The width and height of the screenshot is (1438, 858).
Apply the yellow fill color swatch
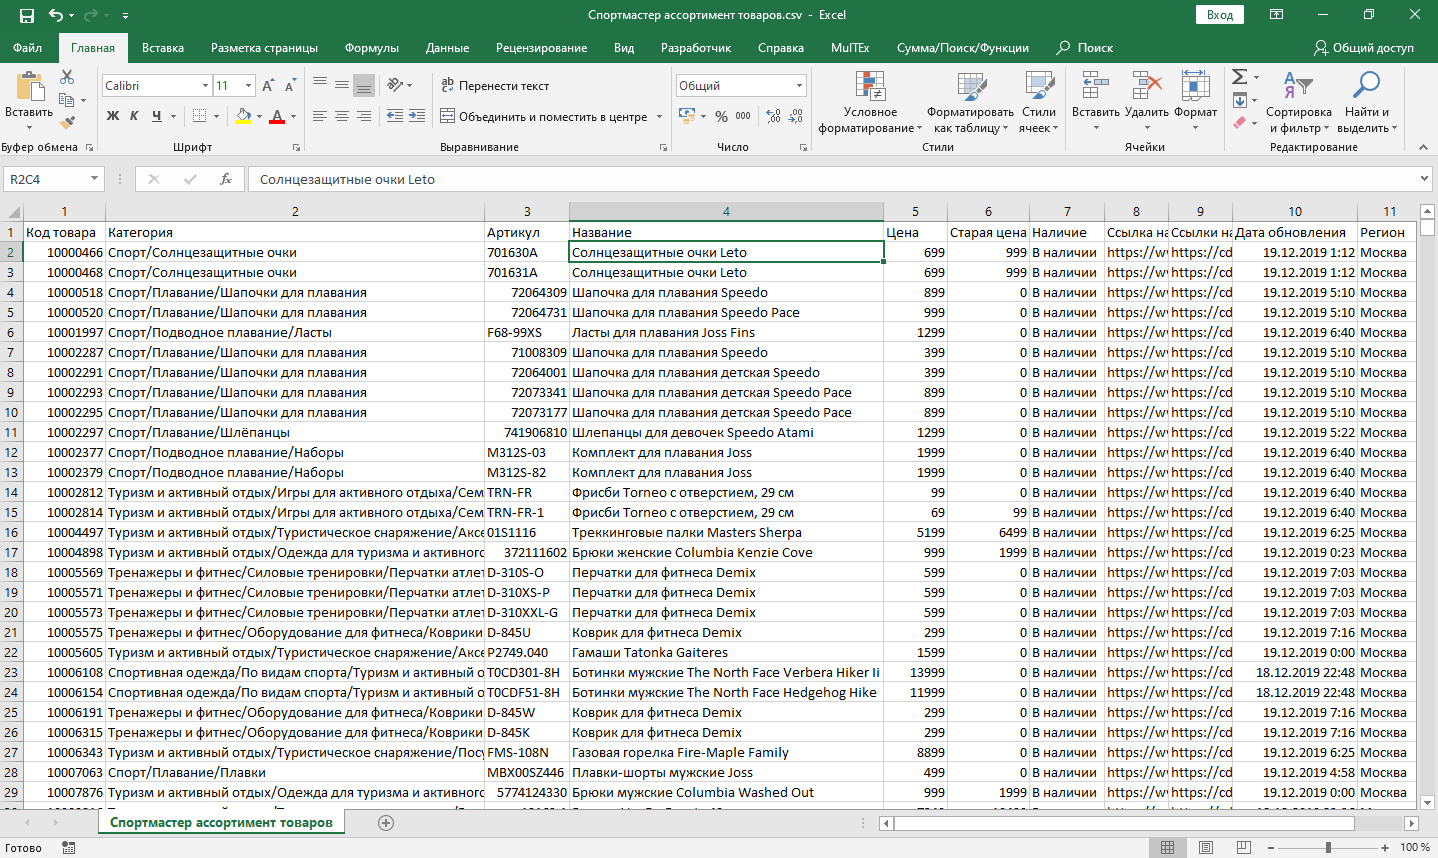[x=244, y=117]
